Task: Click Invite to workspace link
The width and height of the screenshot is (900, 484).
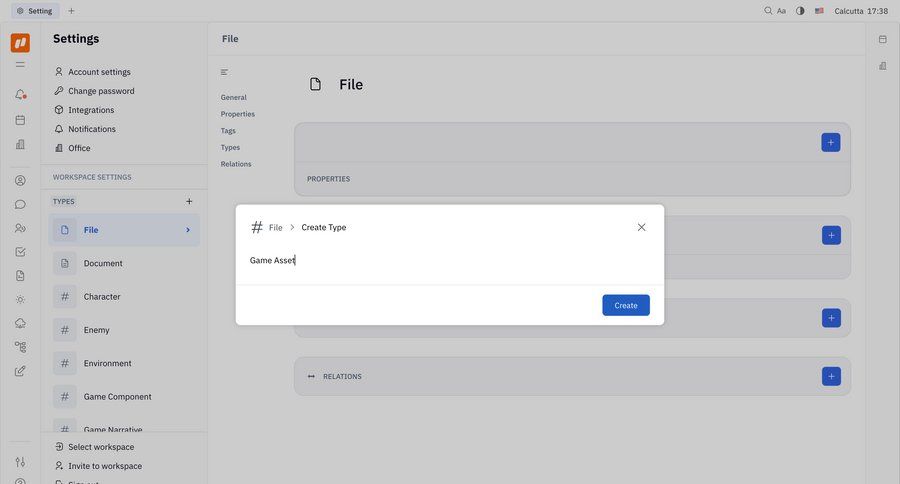Action: point(105,466)
